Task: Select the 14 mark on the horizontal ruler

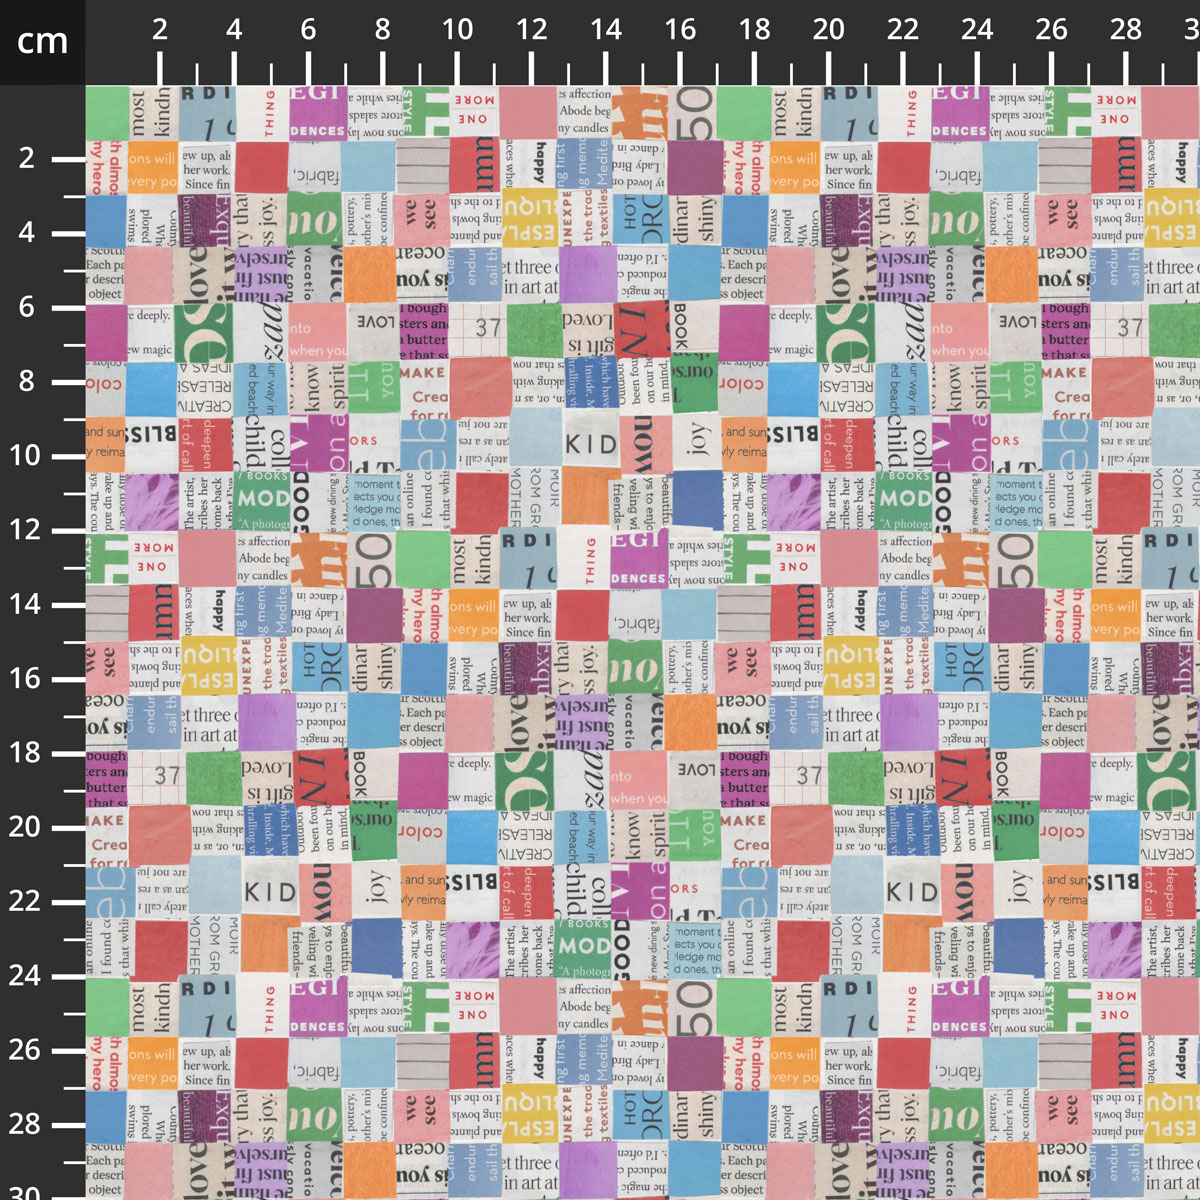Action: click(x=606, y=29)
